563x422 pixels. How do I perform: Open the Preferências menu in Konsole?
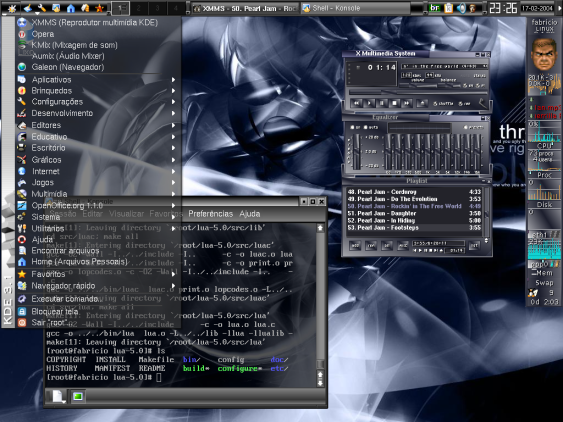click(x=210, y=214)
